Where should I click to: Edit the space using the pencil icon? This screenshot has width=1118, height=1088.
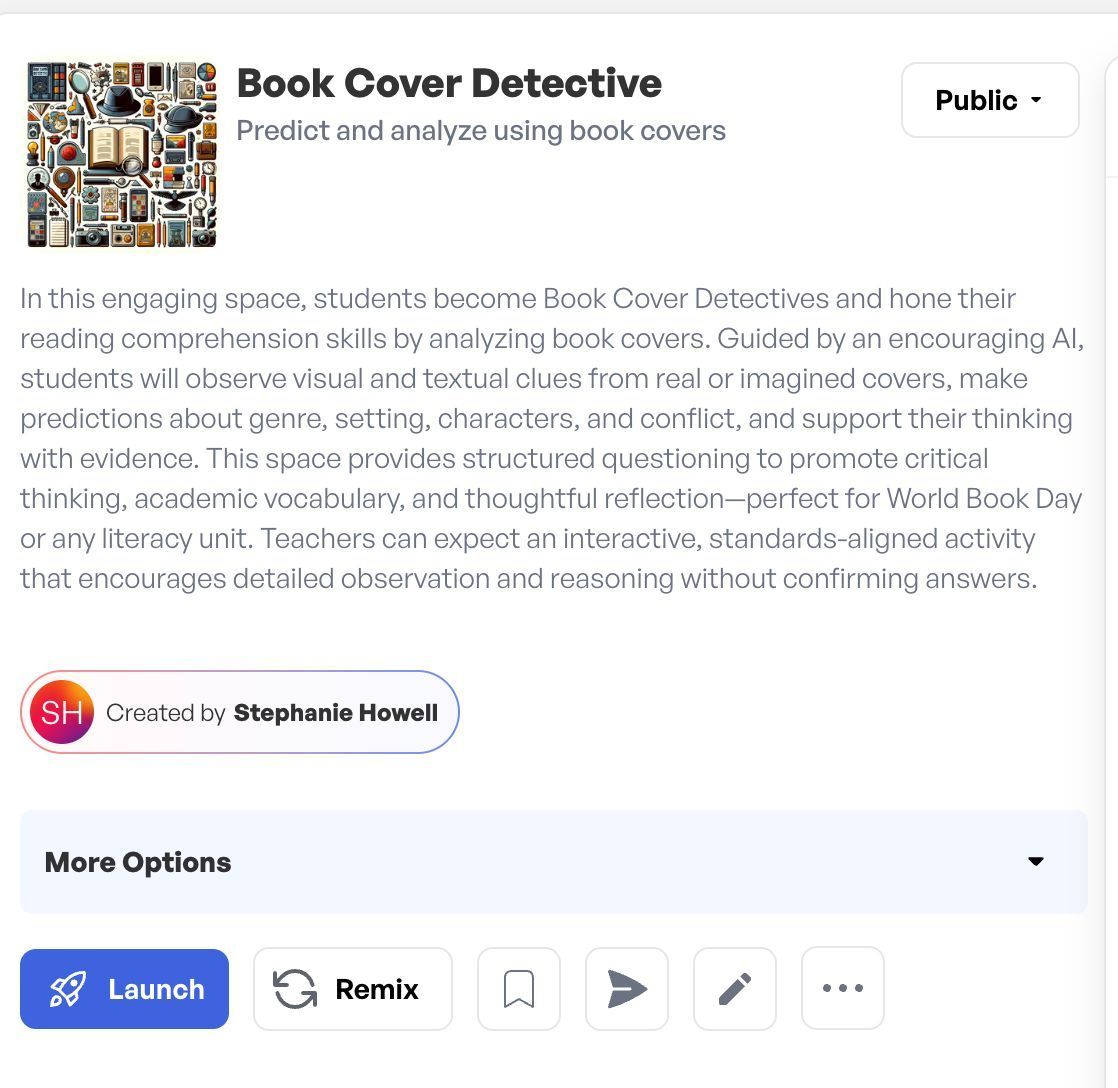coord(734,988)
